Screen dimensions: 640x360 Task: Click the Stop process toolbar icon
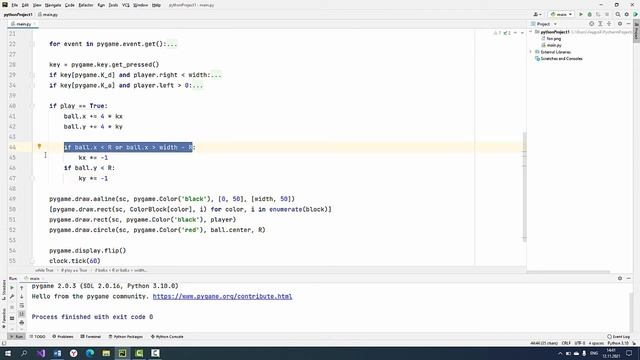(607, 14)
